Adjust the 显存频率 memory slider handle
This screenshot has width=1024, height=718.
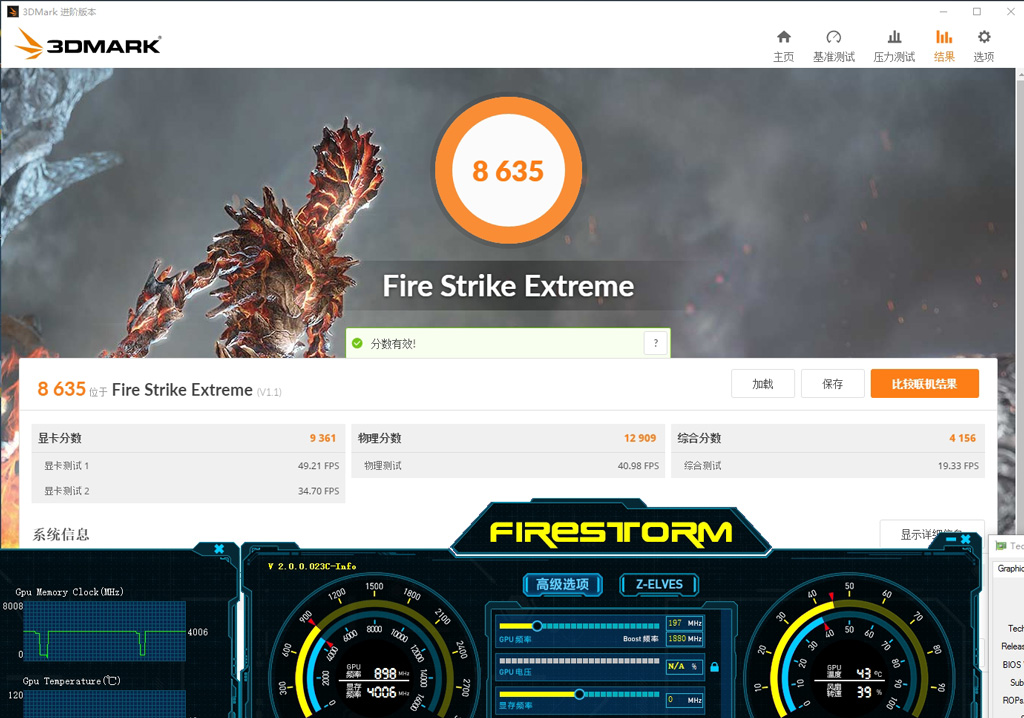click(579, 694)
